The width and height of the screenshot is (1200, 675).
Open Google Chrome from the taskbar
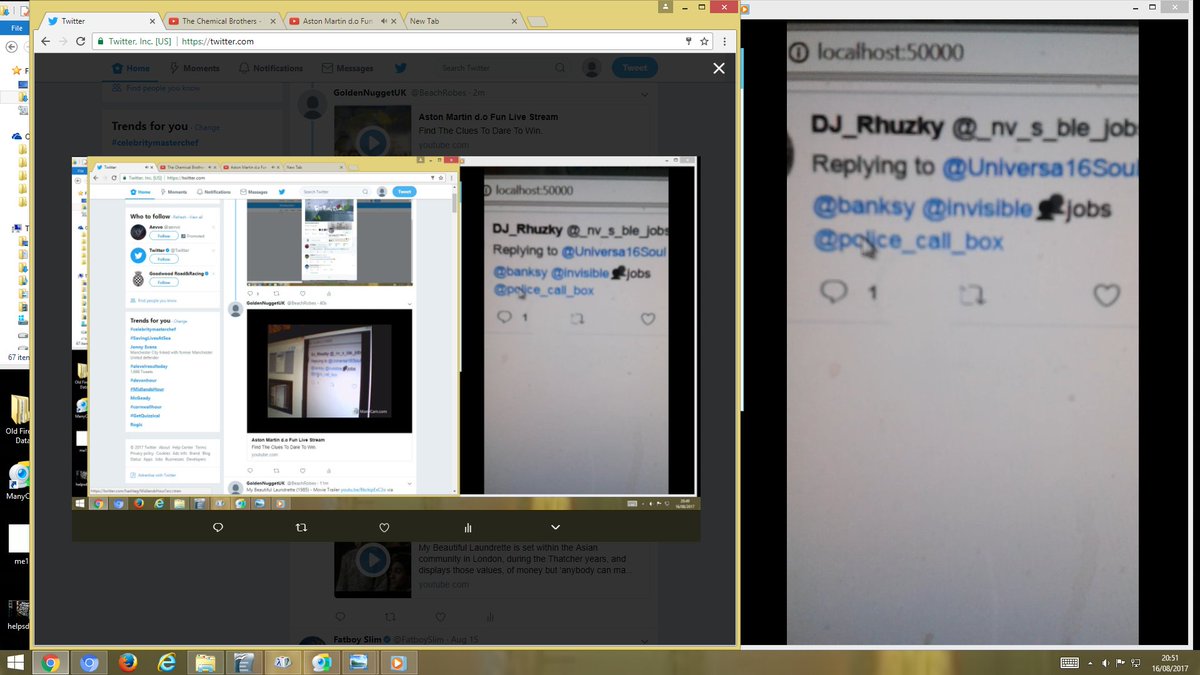(50, 662)
